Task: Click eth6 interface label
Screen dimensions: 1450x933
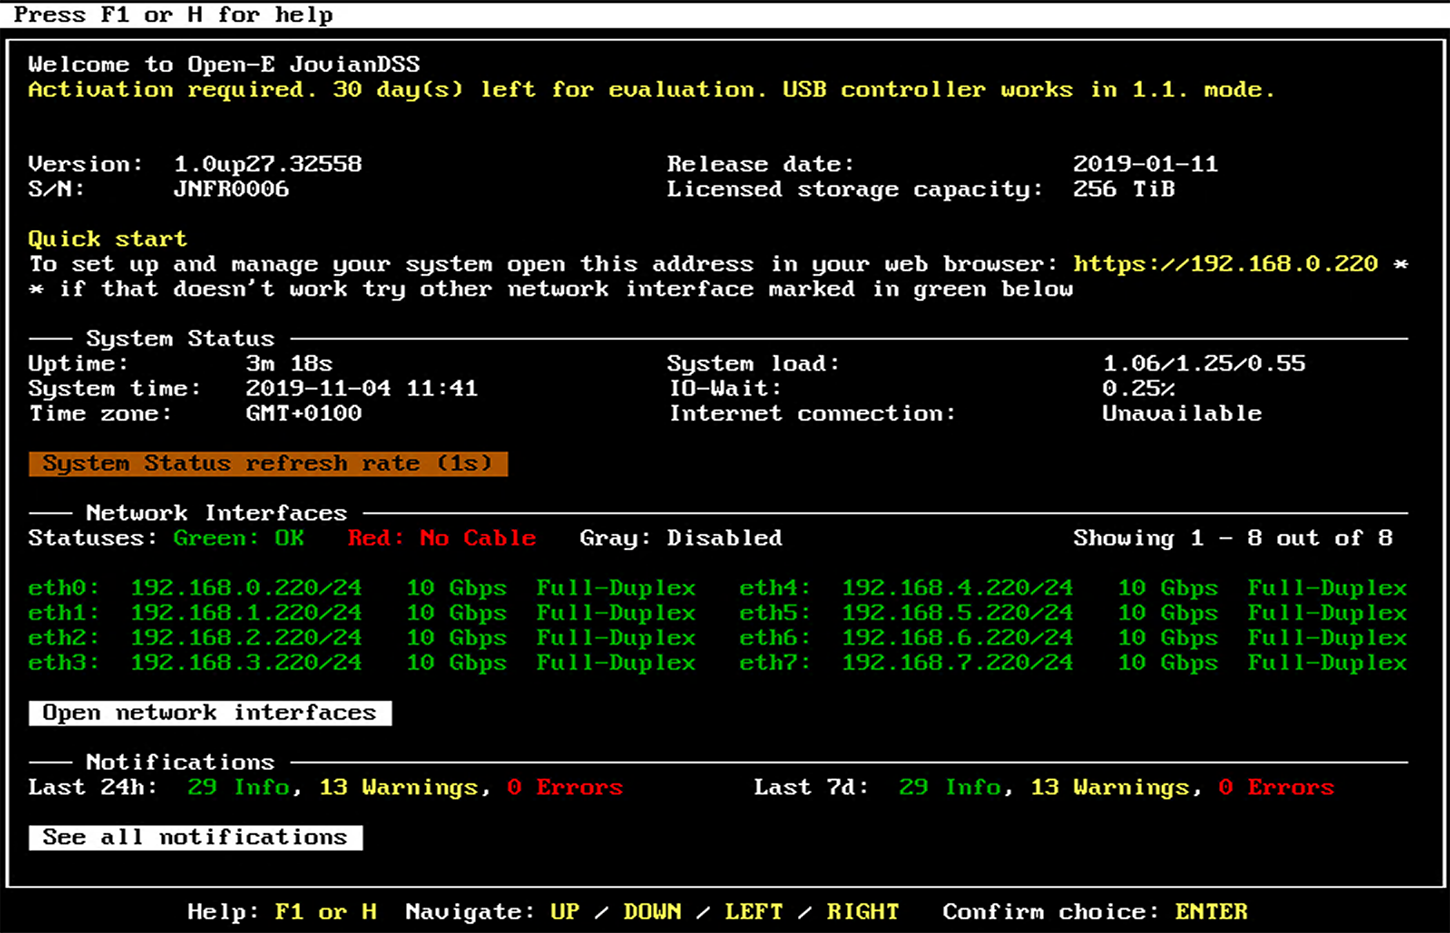Action: [775, 638]
